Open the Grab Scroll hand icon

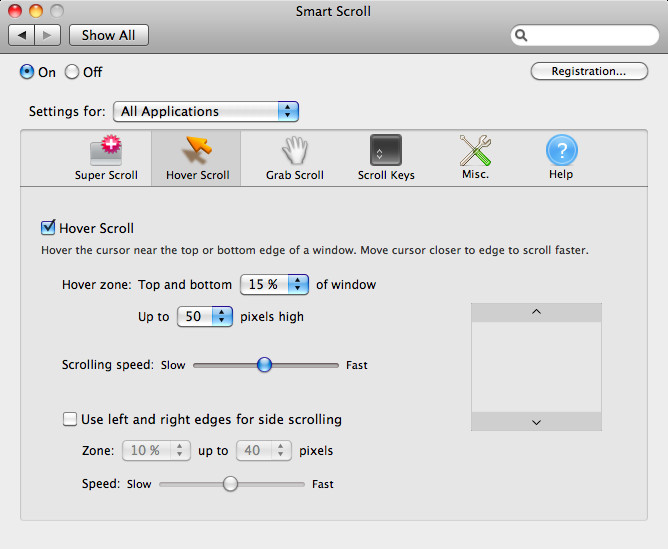[295, 150]
